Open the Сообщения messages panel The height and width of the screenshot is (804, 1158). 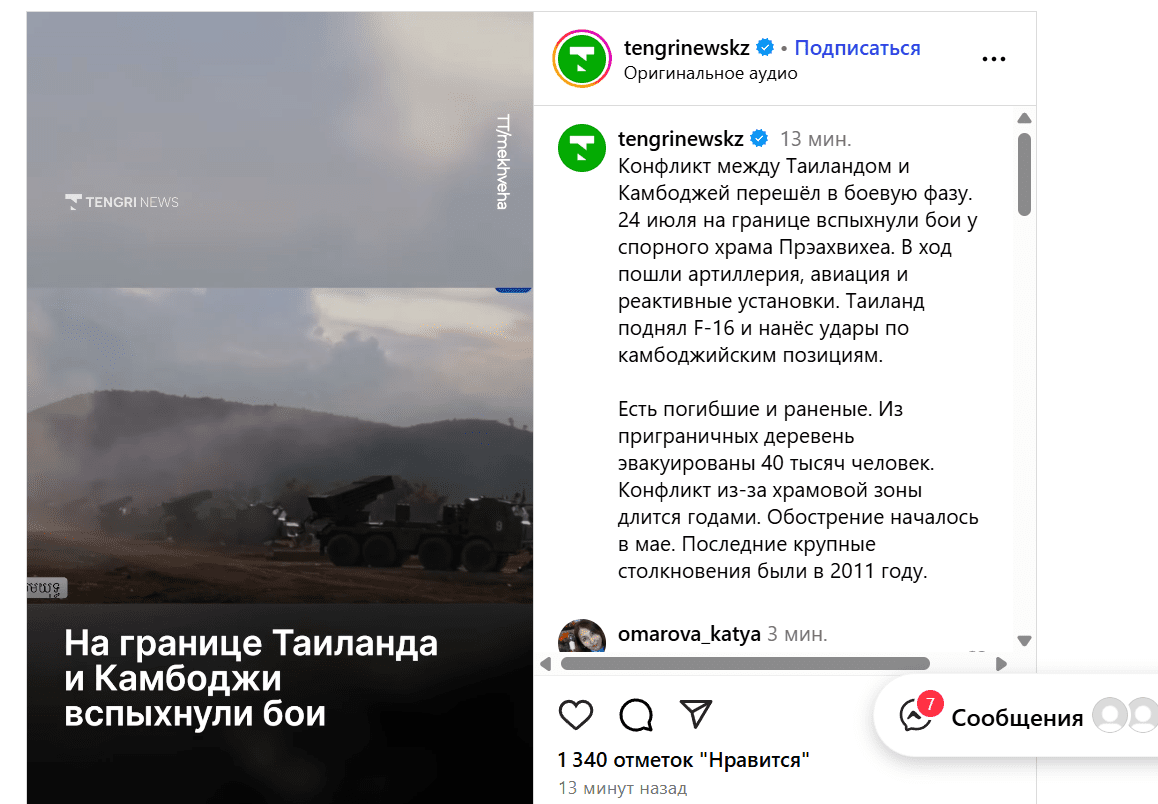1017,718
